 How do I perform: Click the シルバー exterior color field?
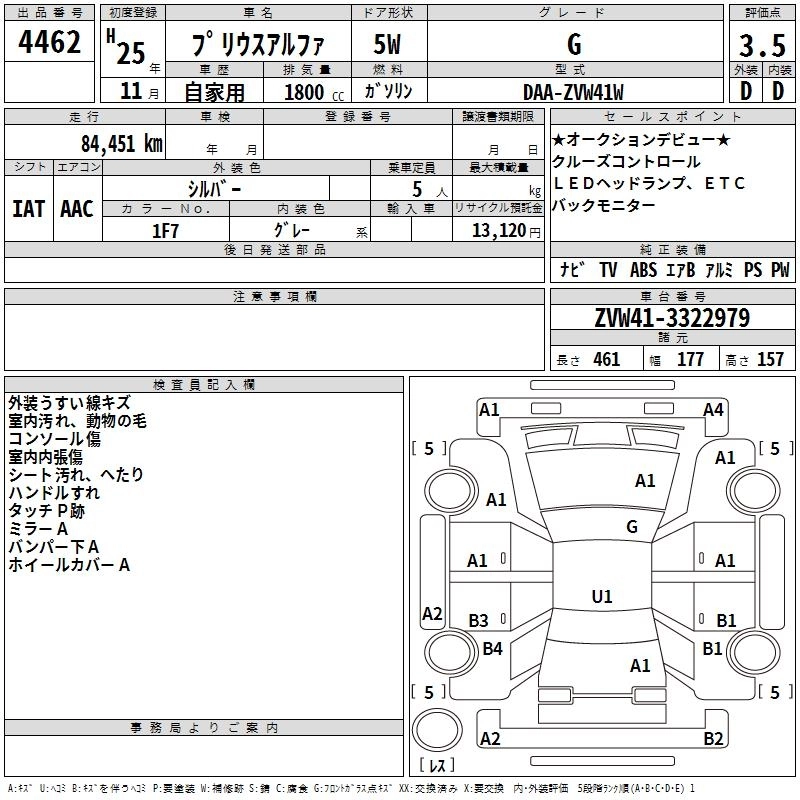tap(214, 188)
